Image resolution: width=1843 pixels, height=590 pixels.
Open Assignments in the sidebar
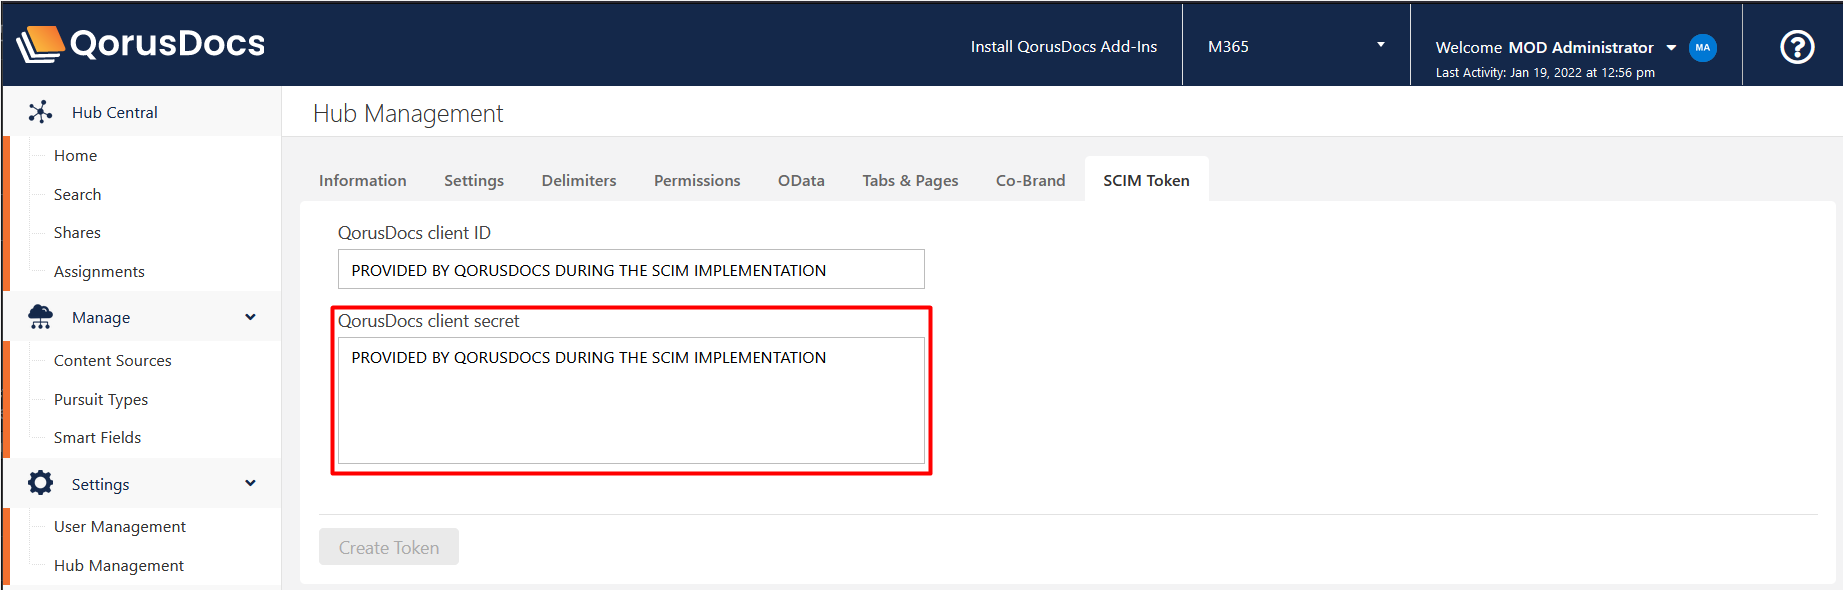pyautogui.click(x=99, y=272)
